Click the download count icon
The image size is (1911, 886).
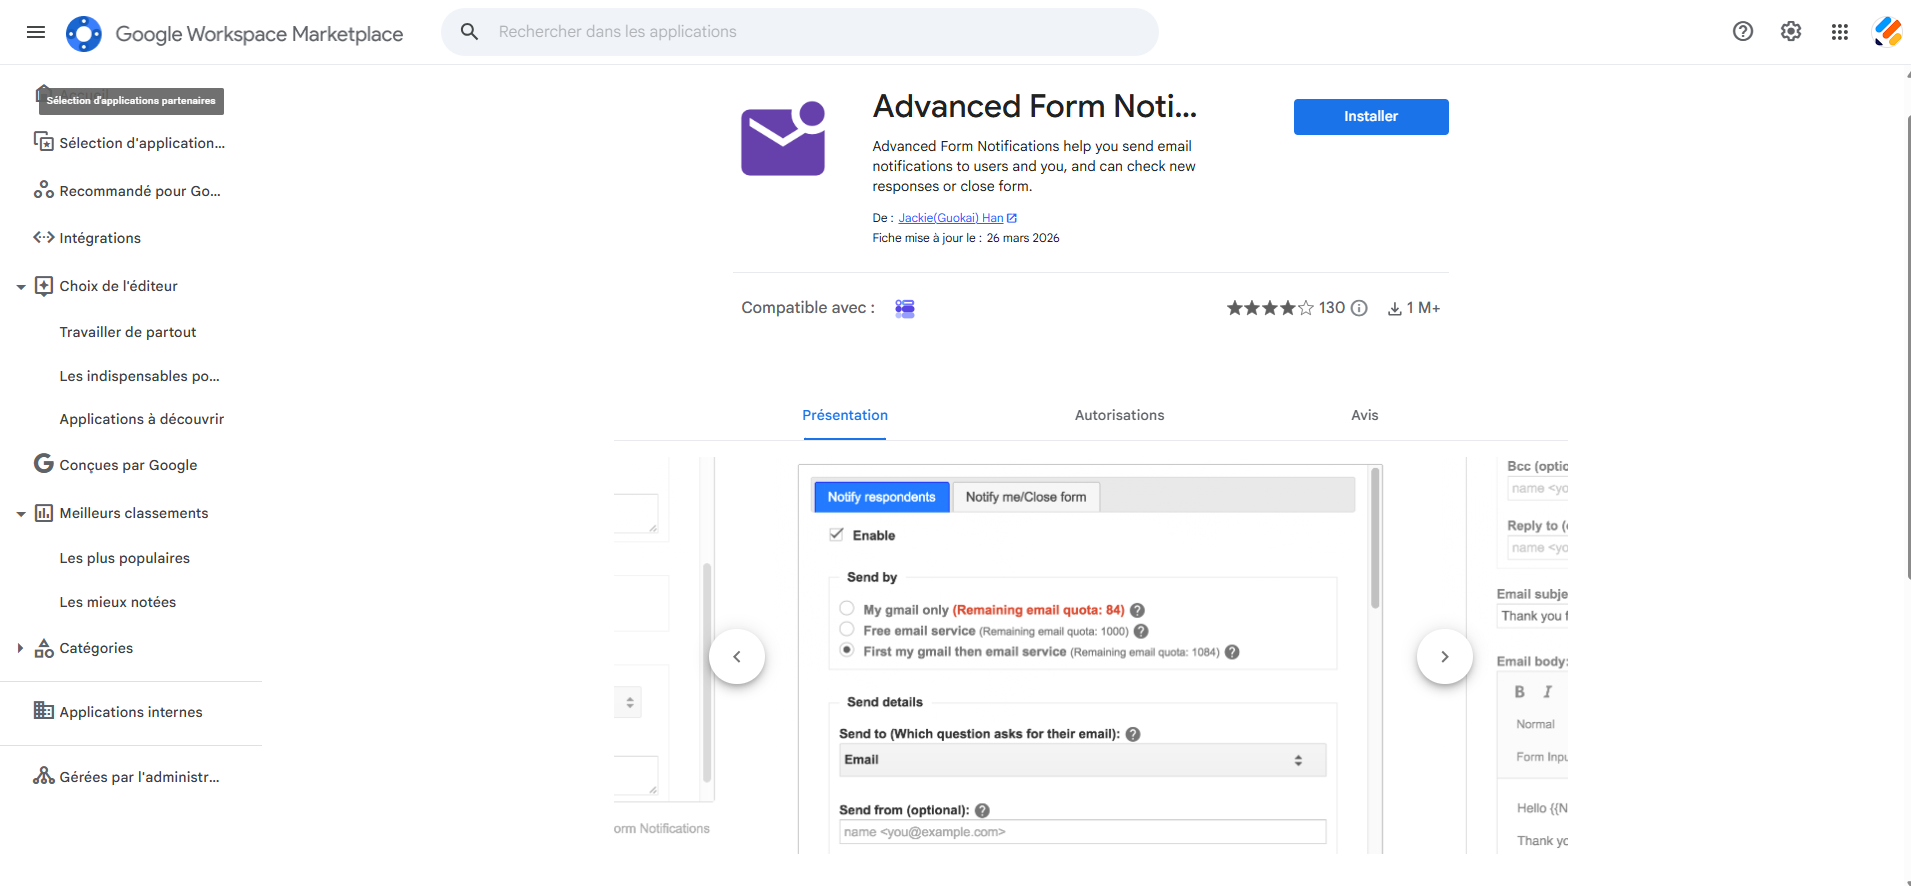pos(1394,309)
